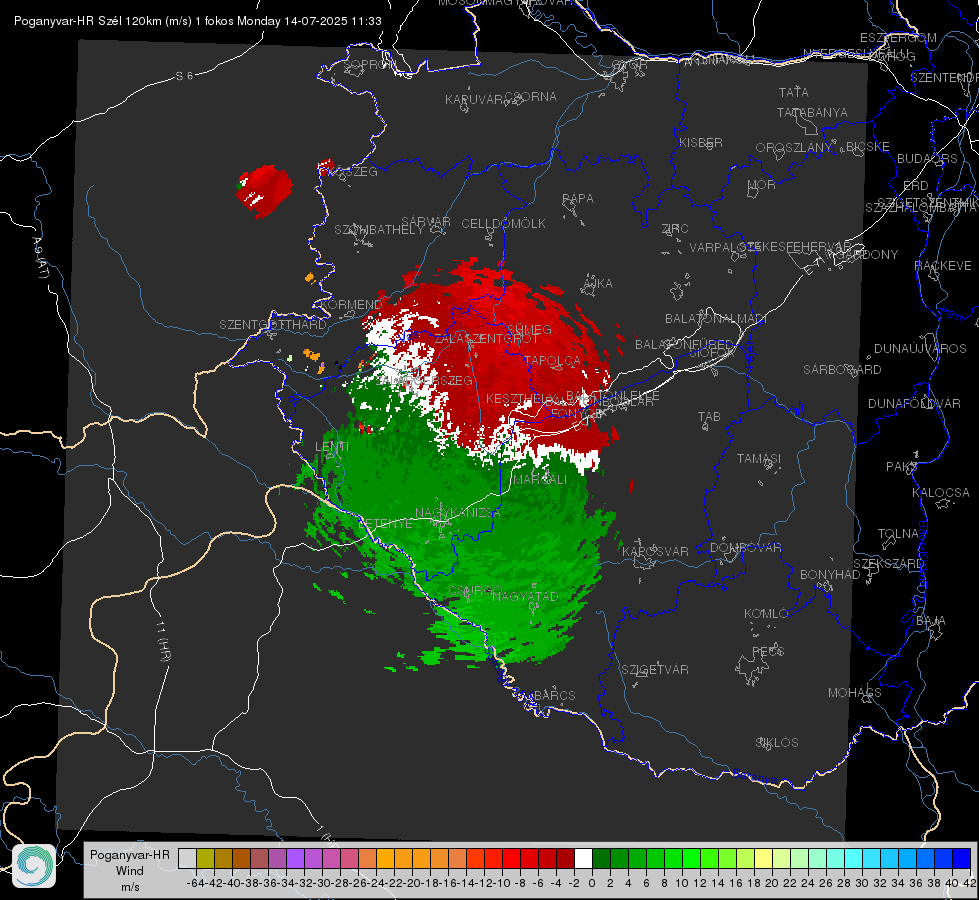Click the PECS city label
Screen dimensions: 979x900
768,651
